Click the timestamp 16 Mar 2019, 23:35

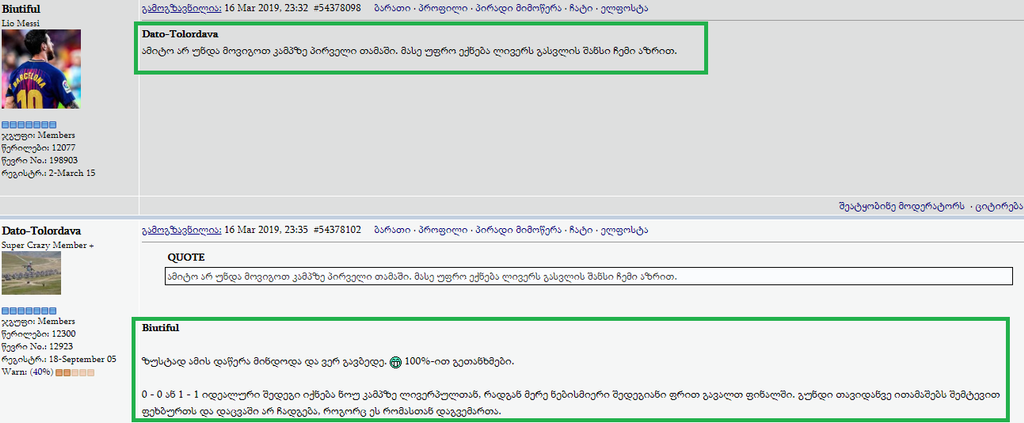pyautogui.click(x=266, y=230)
